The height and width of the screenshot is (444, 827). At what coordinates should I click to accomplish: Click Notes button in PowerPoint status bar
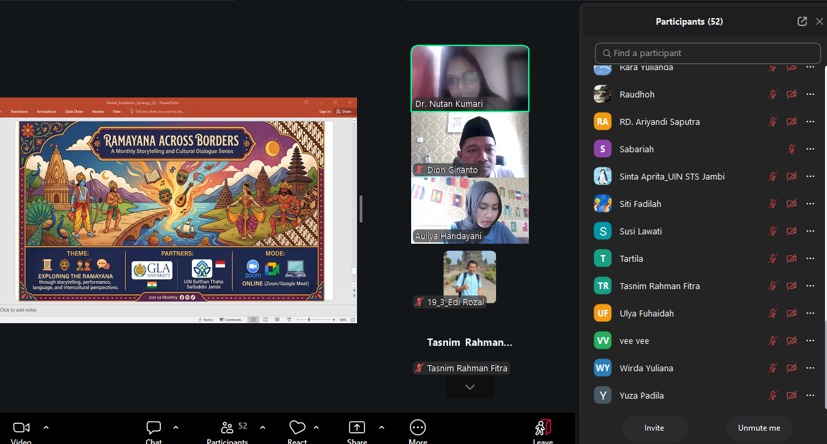click(206, 320)
